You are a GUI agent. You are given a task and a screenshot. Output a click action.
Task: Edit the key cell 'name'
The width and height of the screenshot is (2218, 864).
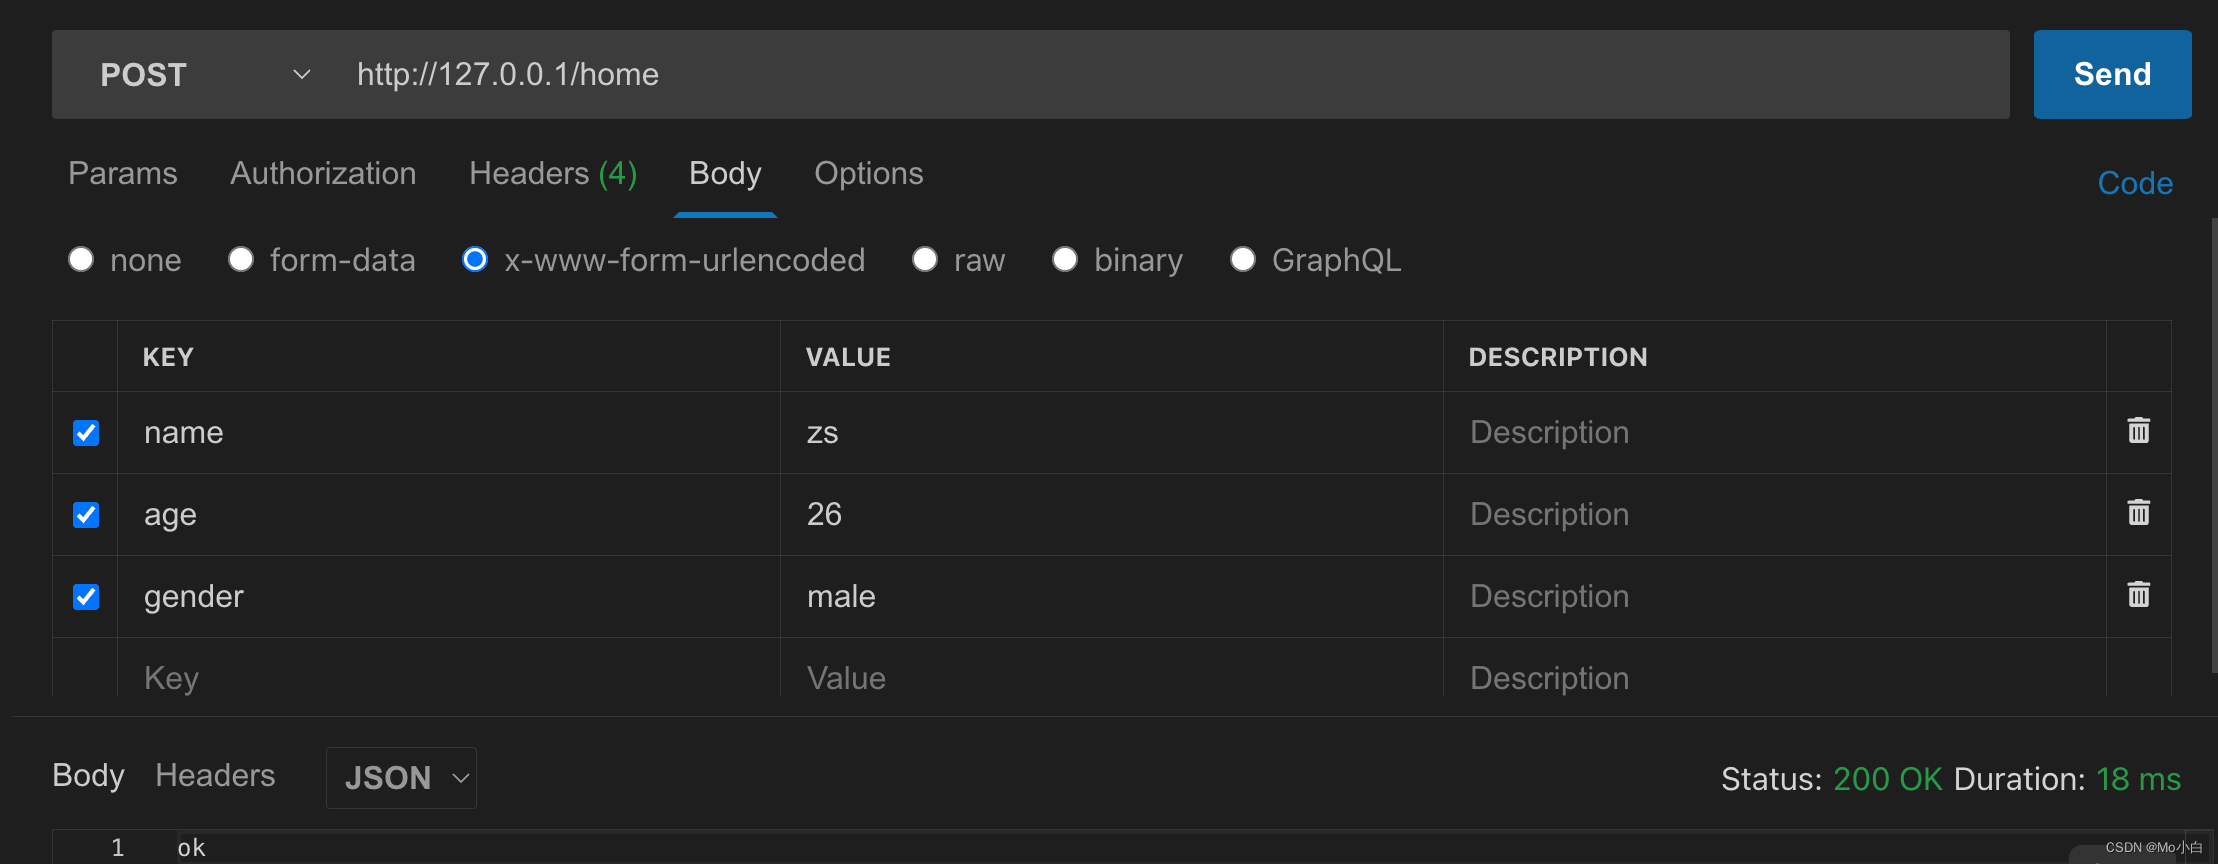pos(449,433)
